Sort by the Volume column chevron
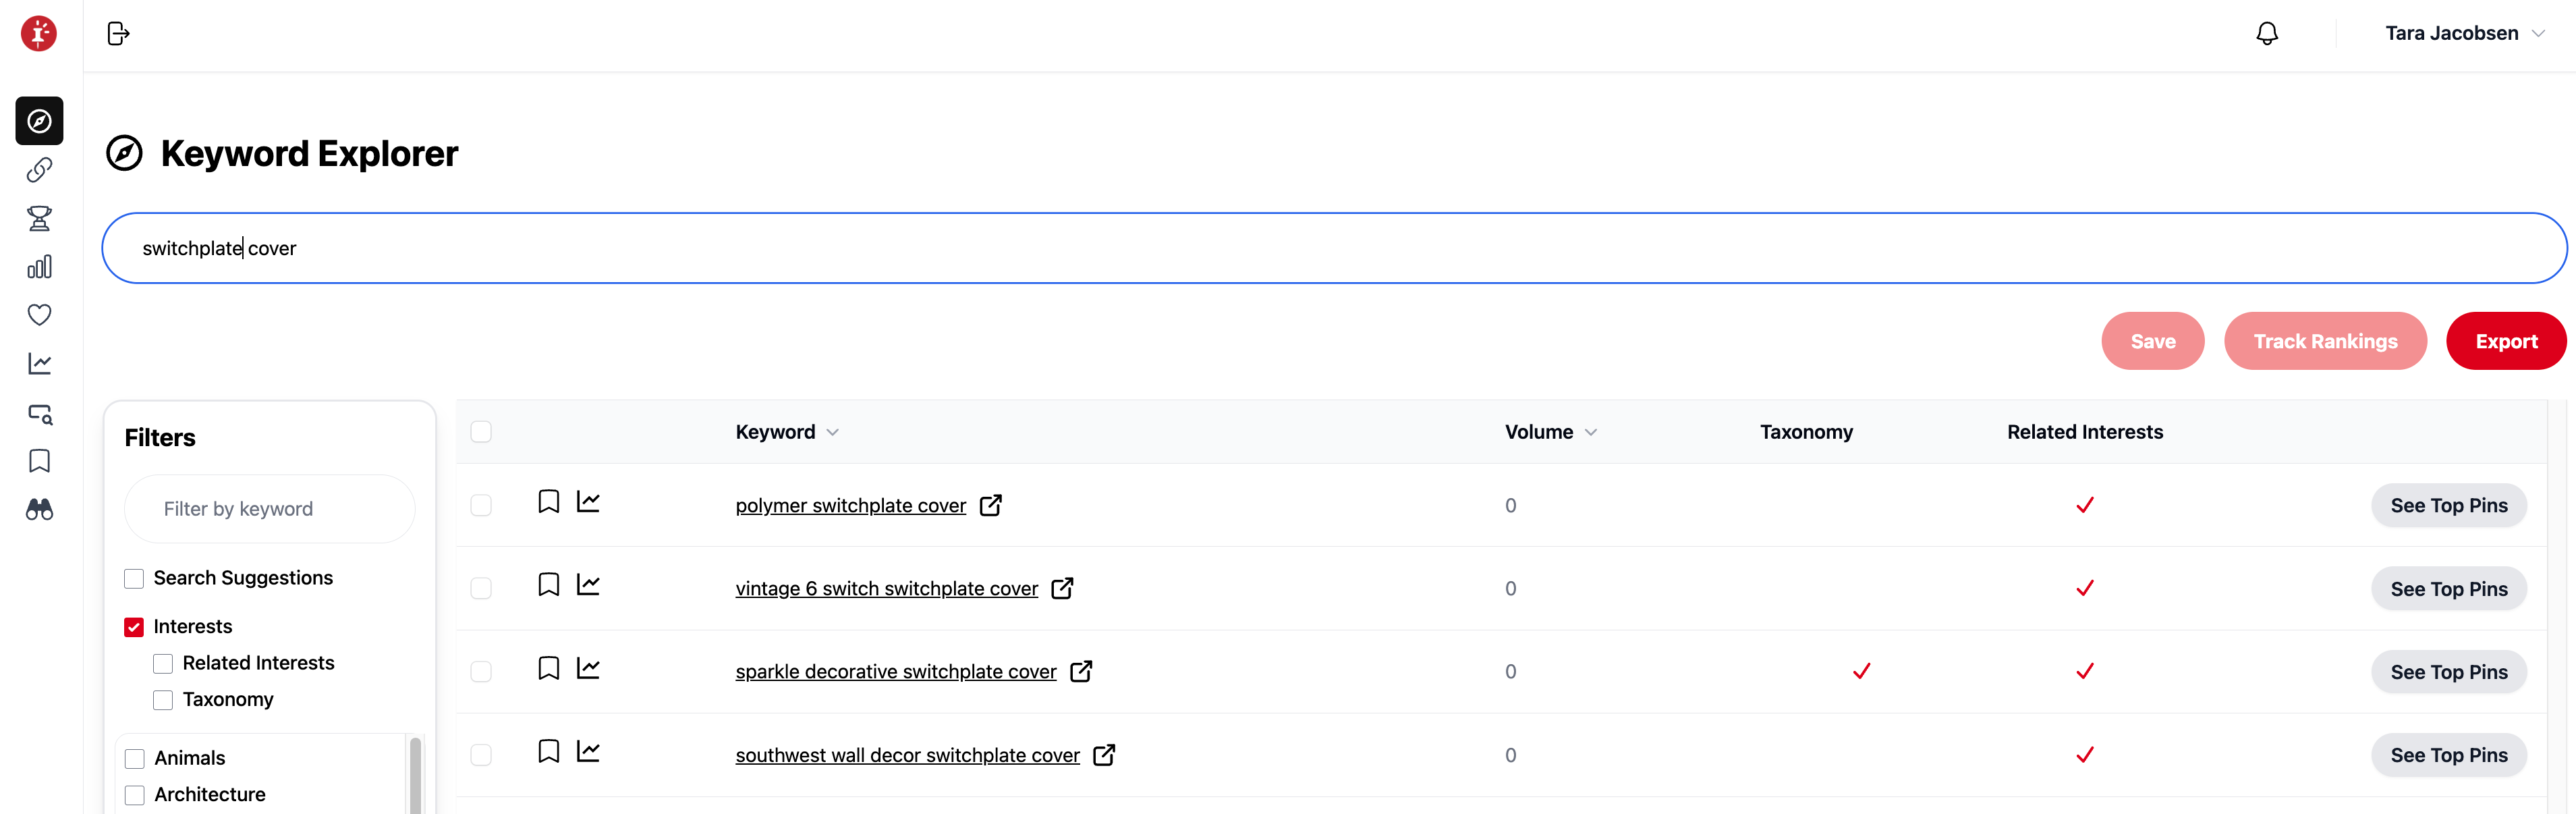Viewport: 2576px width, 814px height. [x=1591, y=433]
